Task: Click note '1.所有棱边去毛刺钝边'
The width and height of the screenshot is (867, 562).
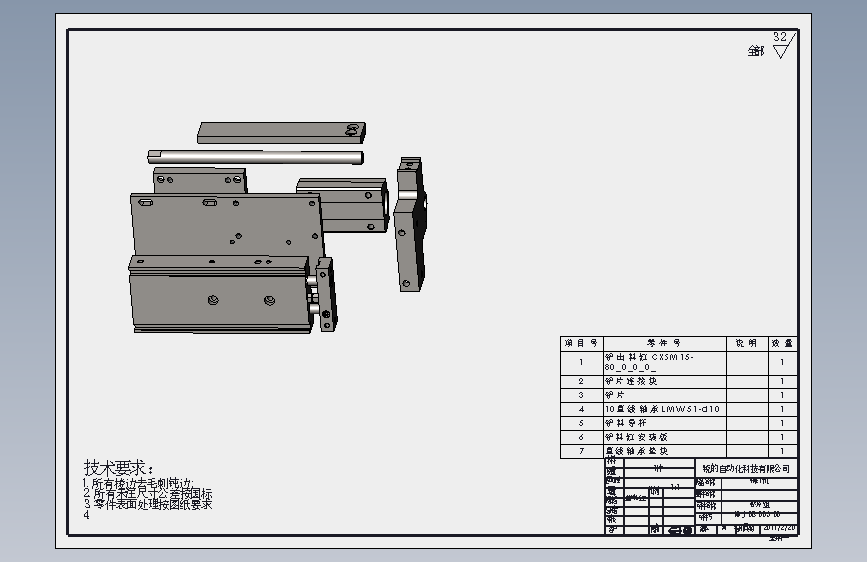Action: pos(138,483)
